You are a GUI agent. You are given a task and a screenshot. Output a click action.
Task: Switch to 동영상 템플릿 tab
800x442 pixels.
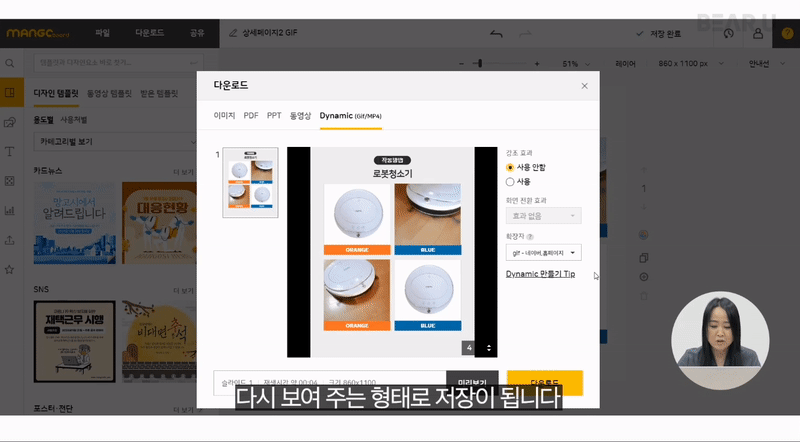(109, 93)
